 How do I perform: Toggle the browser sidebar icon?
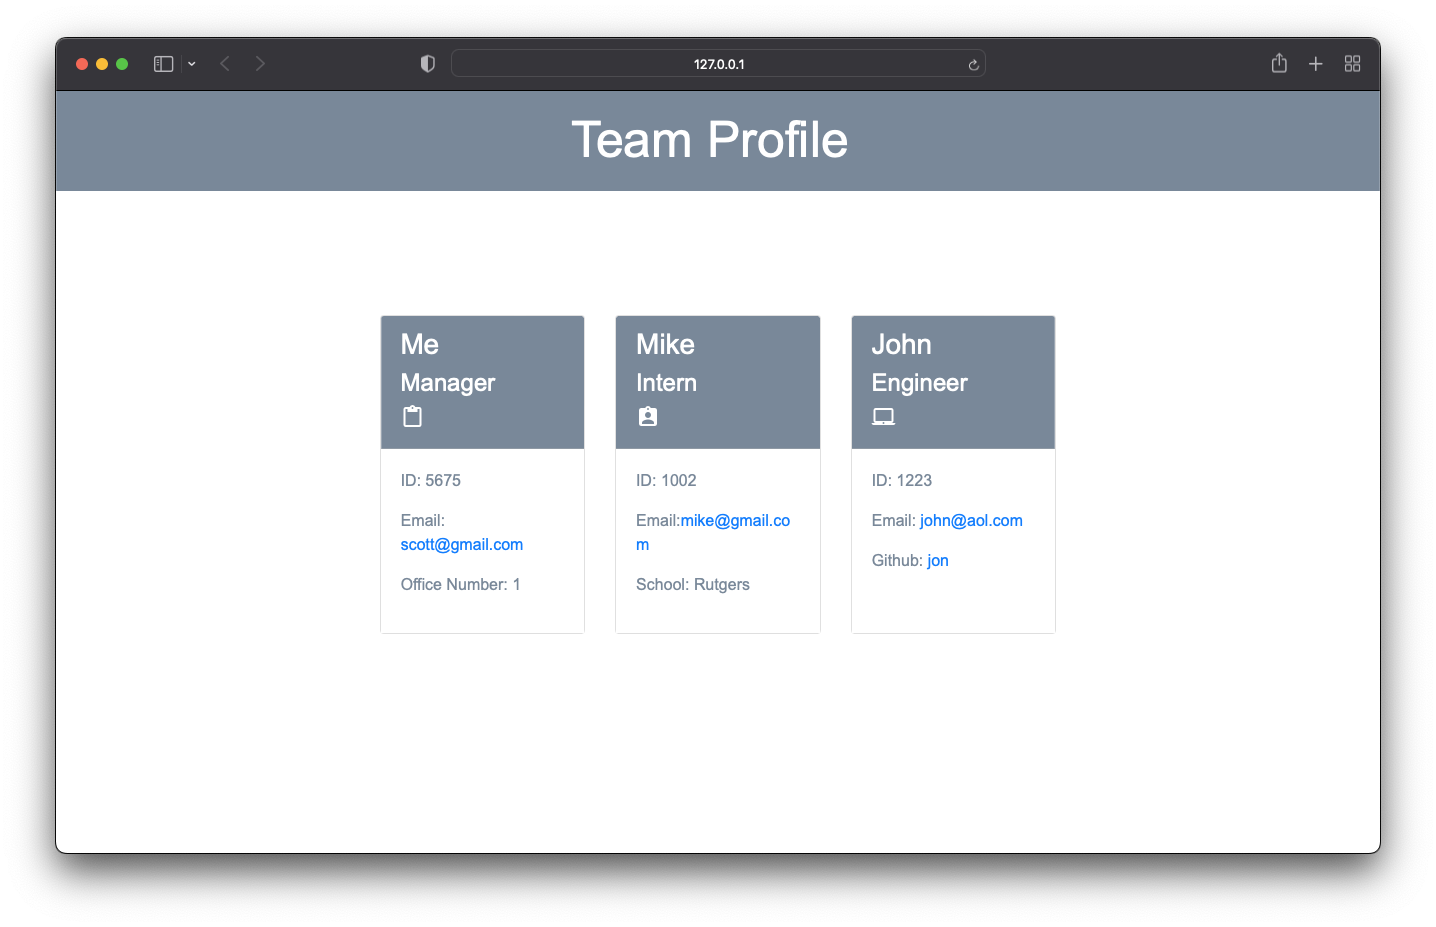coord(162,63)
